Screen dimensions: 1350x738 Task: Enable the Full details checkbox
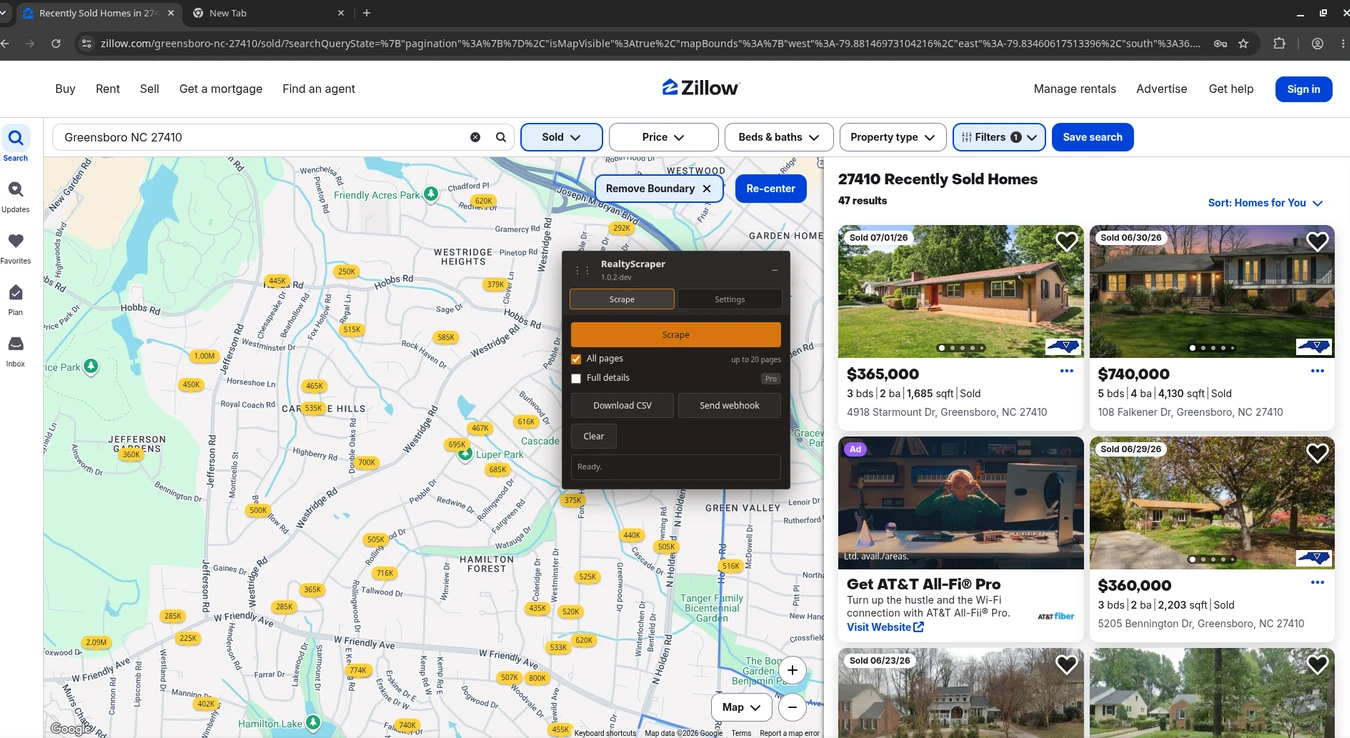pyautogui.click(x=576, y=378)
